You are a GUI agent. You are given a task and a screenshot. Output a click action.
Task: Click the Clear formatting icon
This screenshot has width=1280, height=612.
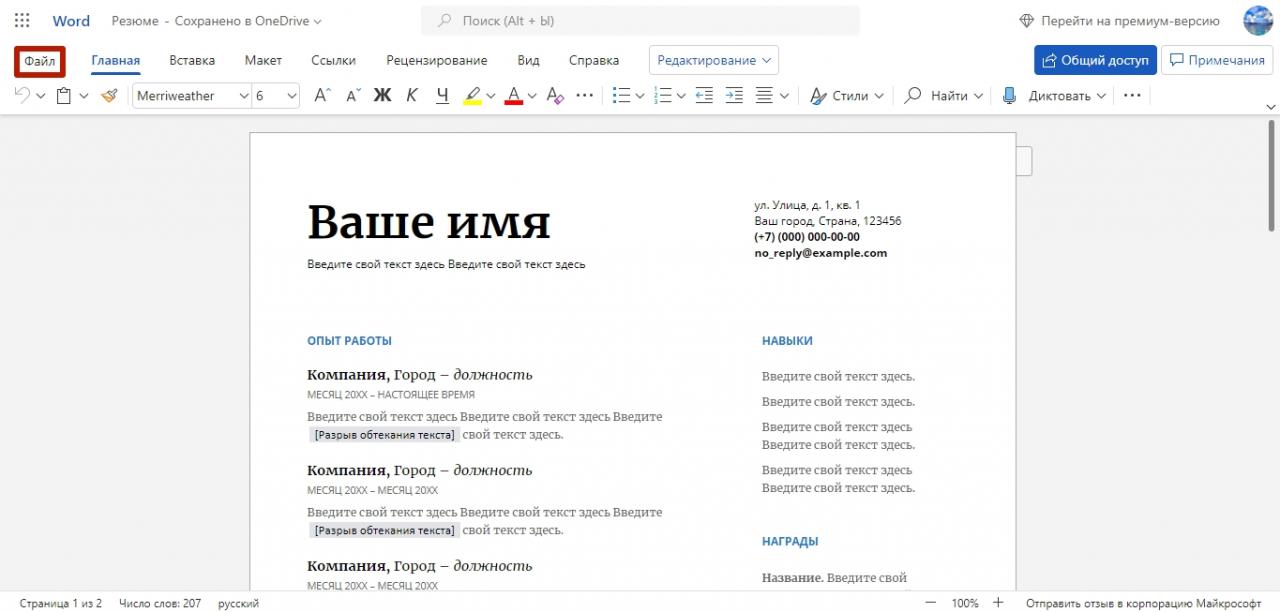[555, 96]
